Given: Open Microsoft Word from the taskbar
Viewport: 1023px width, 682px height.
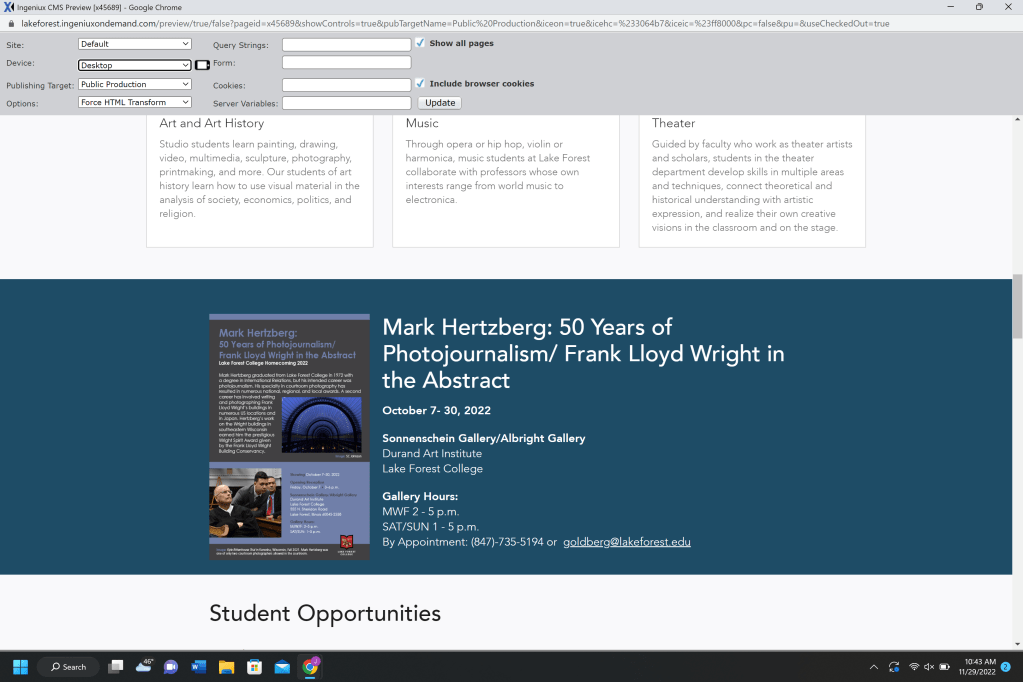Looking at the screenshot, I should coord(198,666).
